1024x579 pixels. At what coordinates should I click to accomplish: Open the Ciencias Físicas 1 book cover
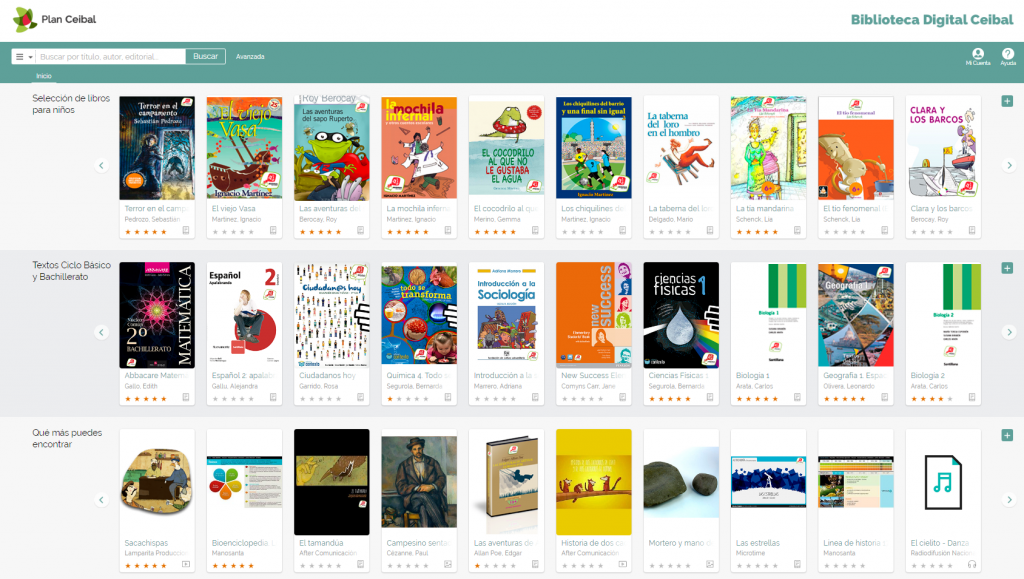pyautogui.click(x=681, y=315)
